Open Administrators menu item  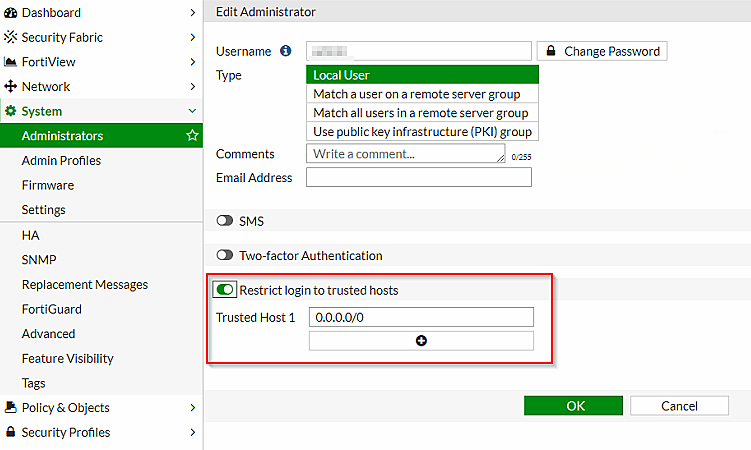point(101,135)
